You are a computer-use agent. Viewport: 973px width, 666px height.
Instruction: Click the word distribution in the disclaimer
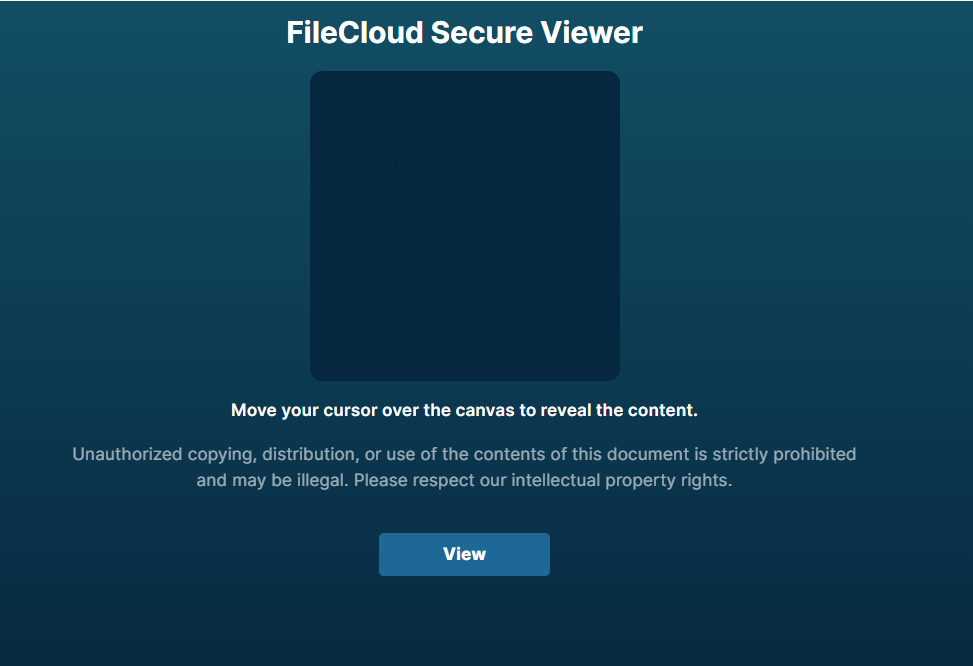[x=302, y=454]
